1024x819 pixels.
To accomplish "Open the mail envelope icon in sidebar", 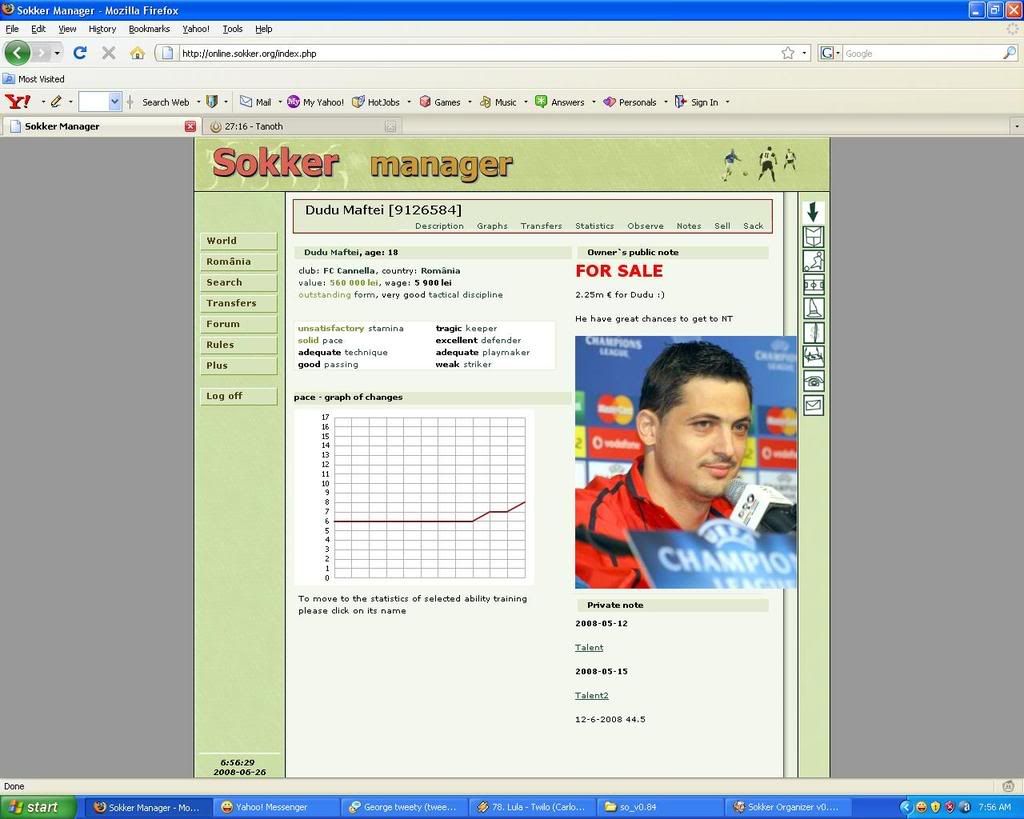I will pyautogui.click(x=813, y=405).
